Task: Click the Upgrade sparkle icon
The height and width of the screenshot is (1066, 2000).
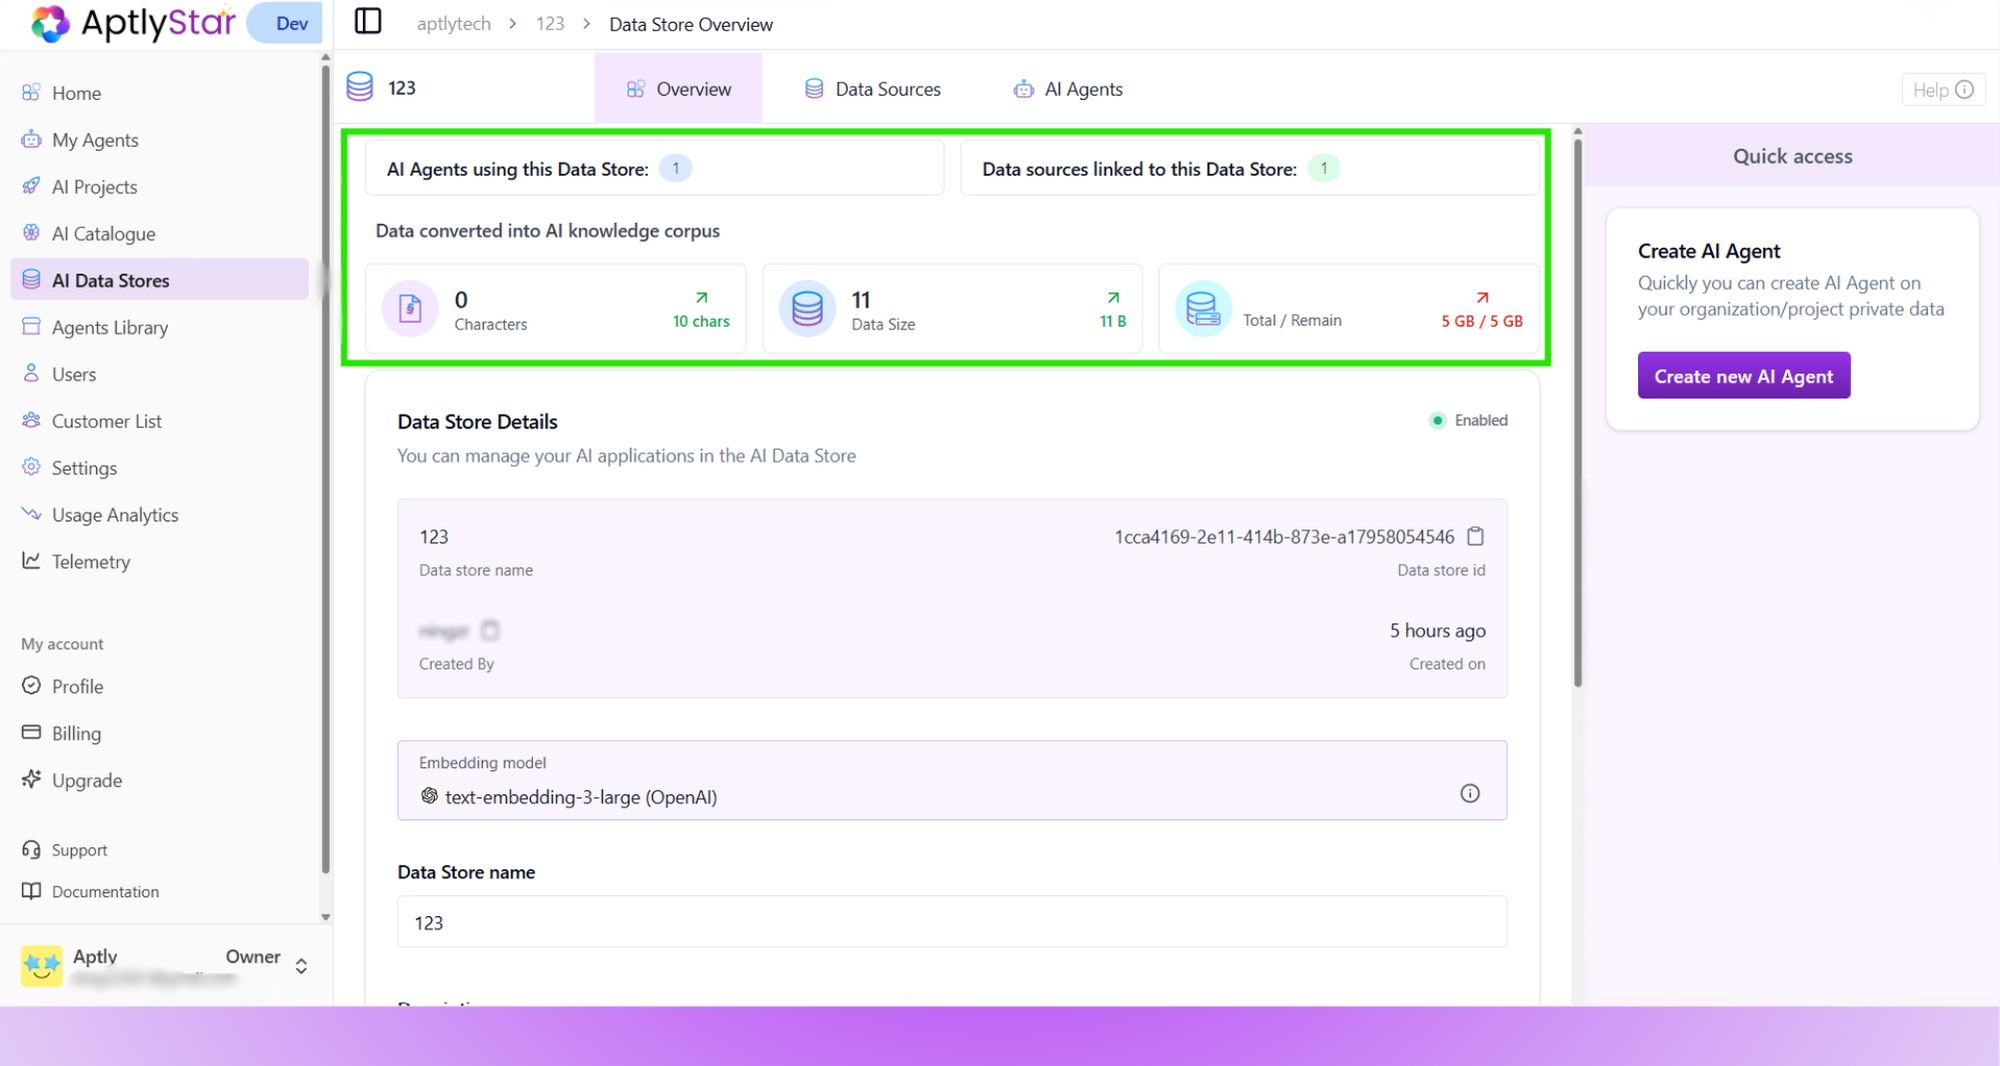Action: tap(31, 779)
